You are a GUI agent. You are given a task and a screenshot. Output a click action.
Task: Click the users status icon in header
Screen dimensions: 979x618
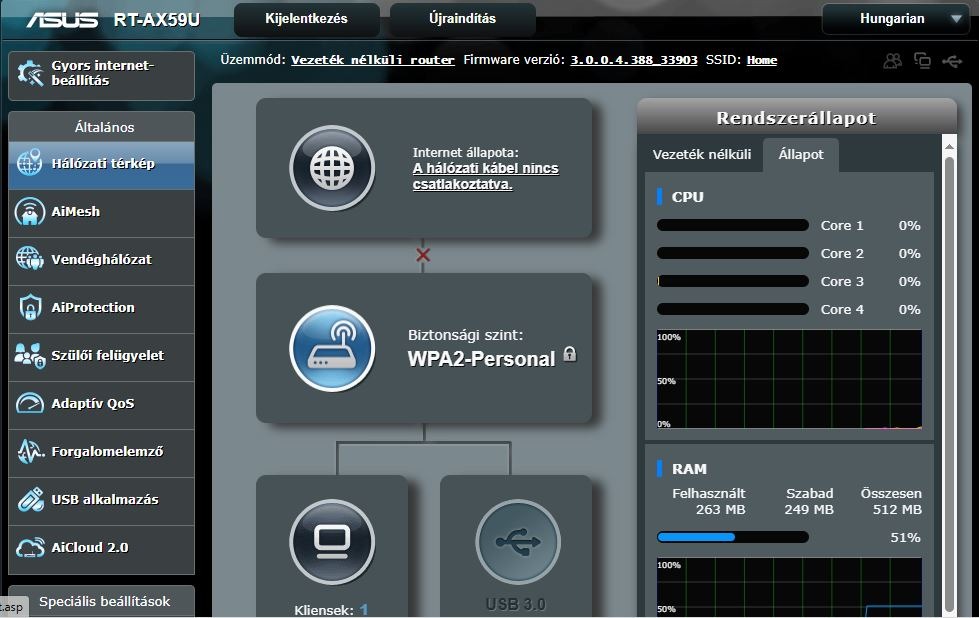893,61
